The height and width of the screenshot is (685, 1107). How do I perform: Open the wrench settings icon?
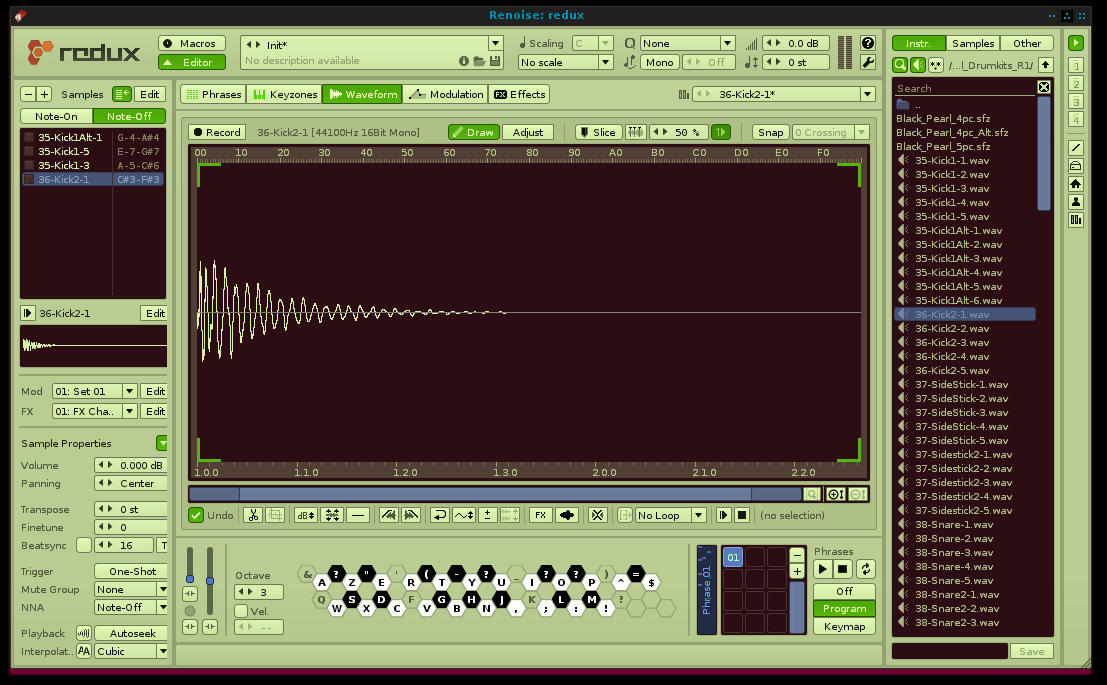pos(868,62)
